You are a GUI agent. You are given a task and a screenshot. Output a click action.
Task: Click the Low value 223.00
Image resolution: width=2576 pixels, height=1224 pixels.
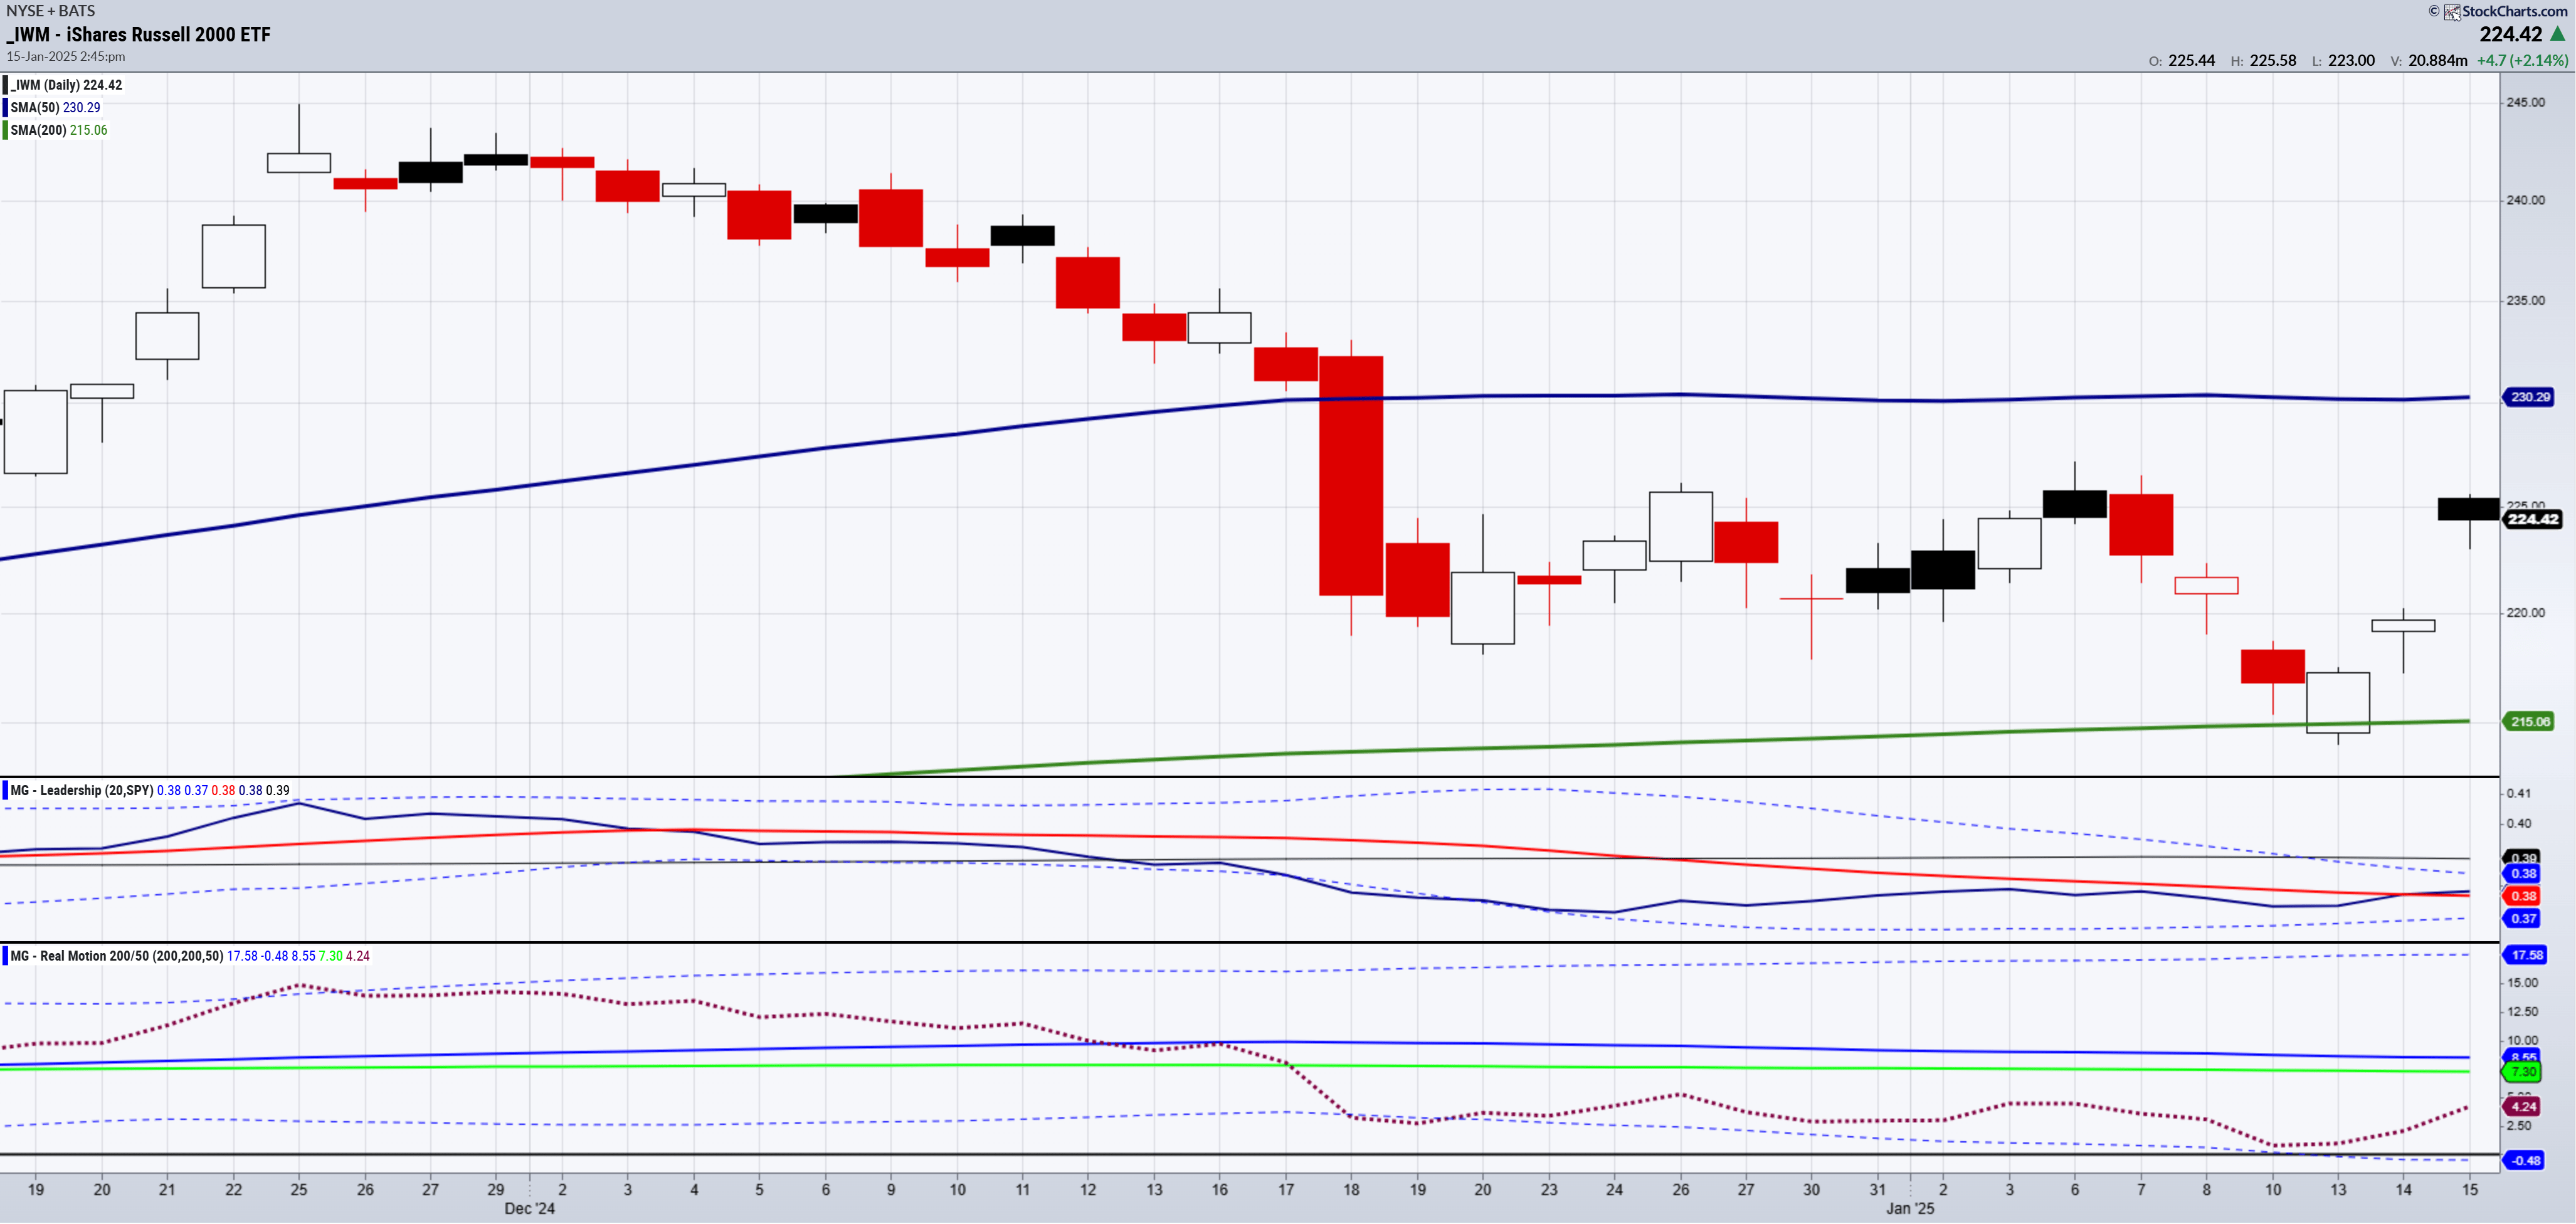tap(2351, 60)
